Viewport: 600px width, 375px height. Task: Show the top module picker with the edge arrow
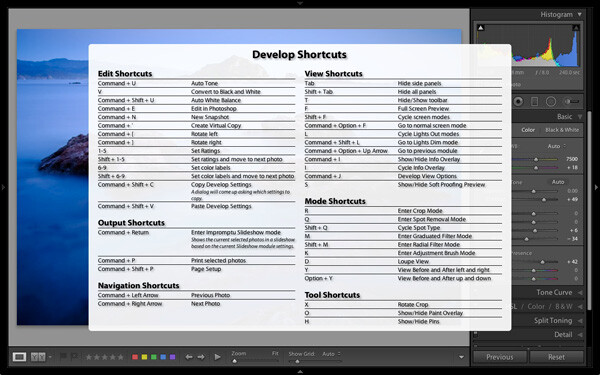click(300, 3)
